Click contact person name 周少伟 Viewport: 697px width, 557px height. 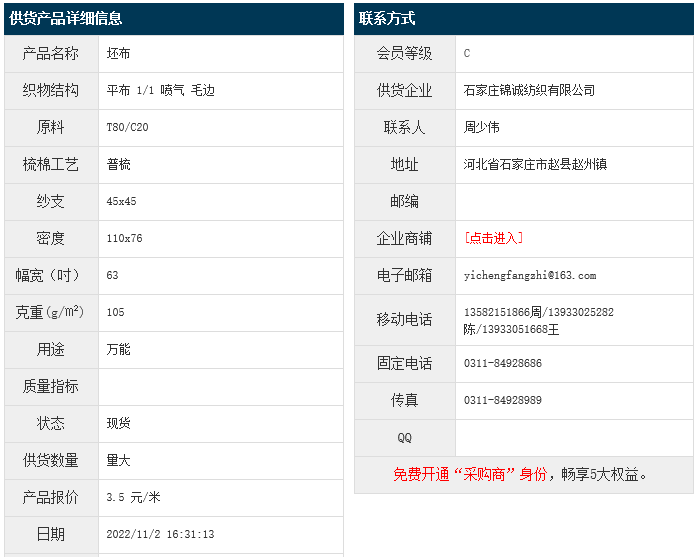click(482, 127)
